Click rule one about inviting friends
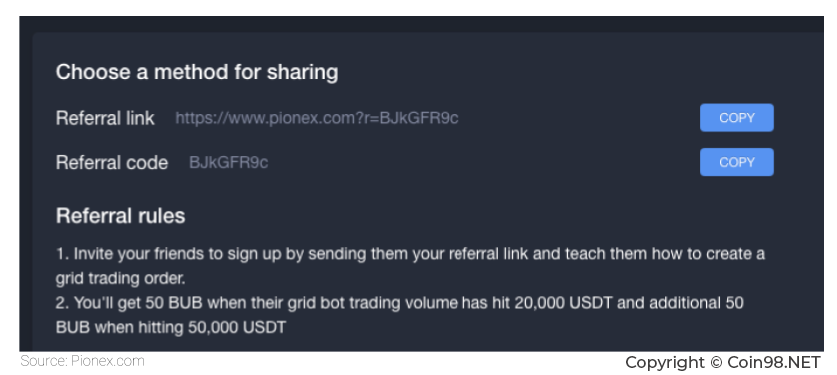 410,266
